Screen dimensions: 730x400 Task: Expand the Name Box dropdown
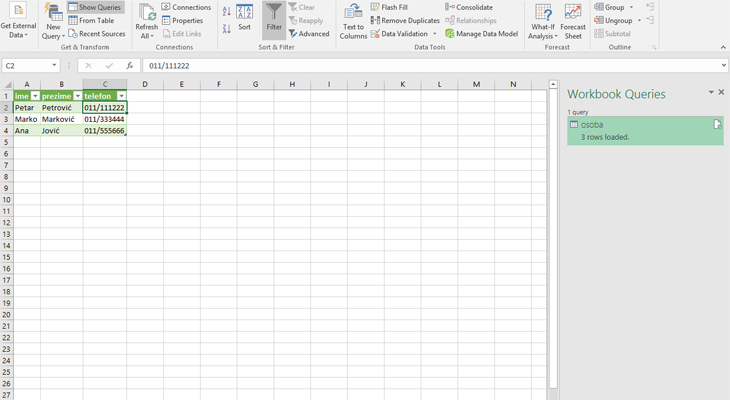(54, 66)
